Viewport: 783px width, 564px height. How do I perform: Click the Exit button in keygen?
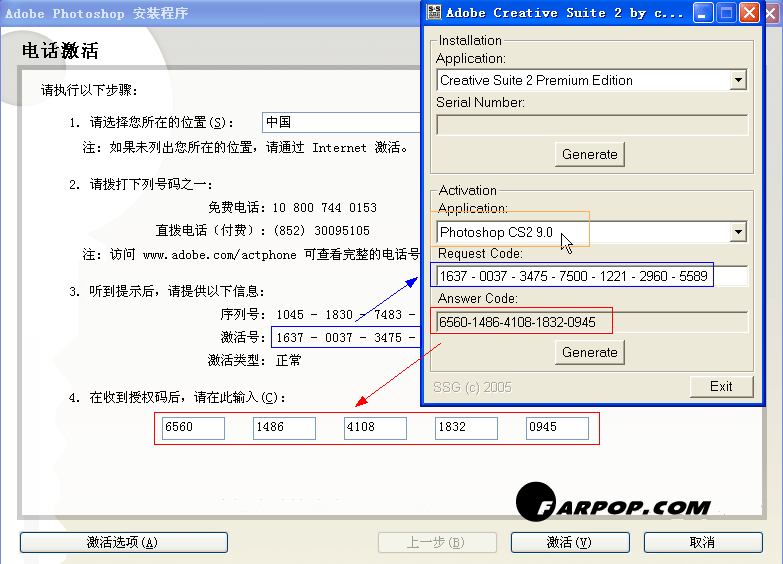point(721,386)
